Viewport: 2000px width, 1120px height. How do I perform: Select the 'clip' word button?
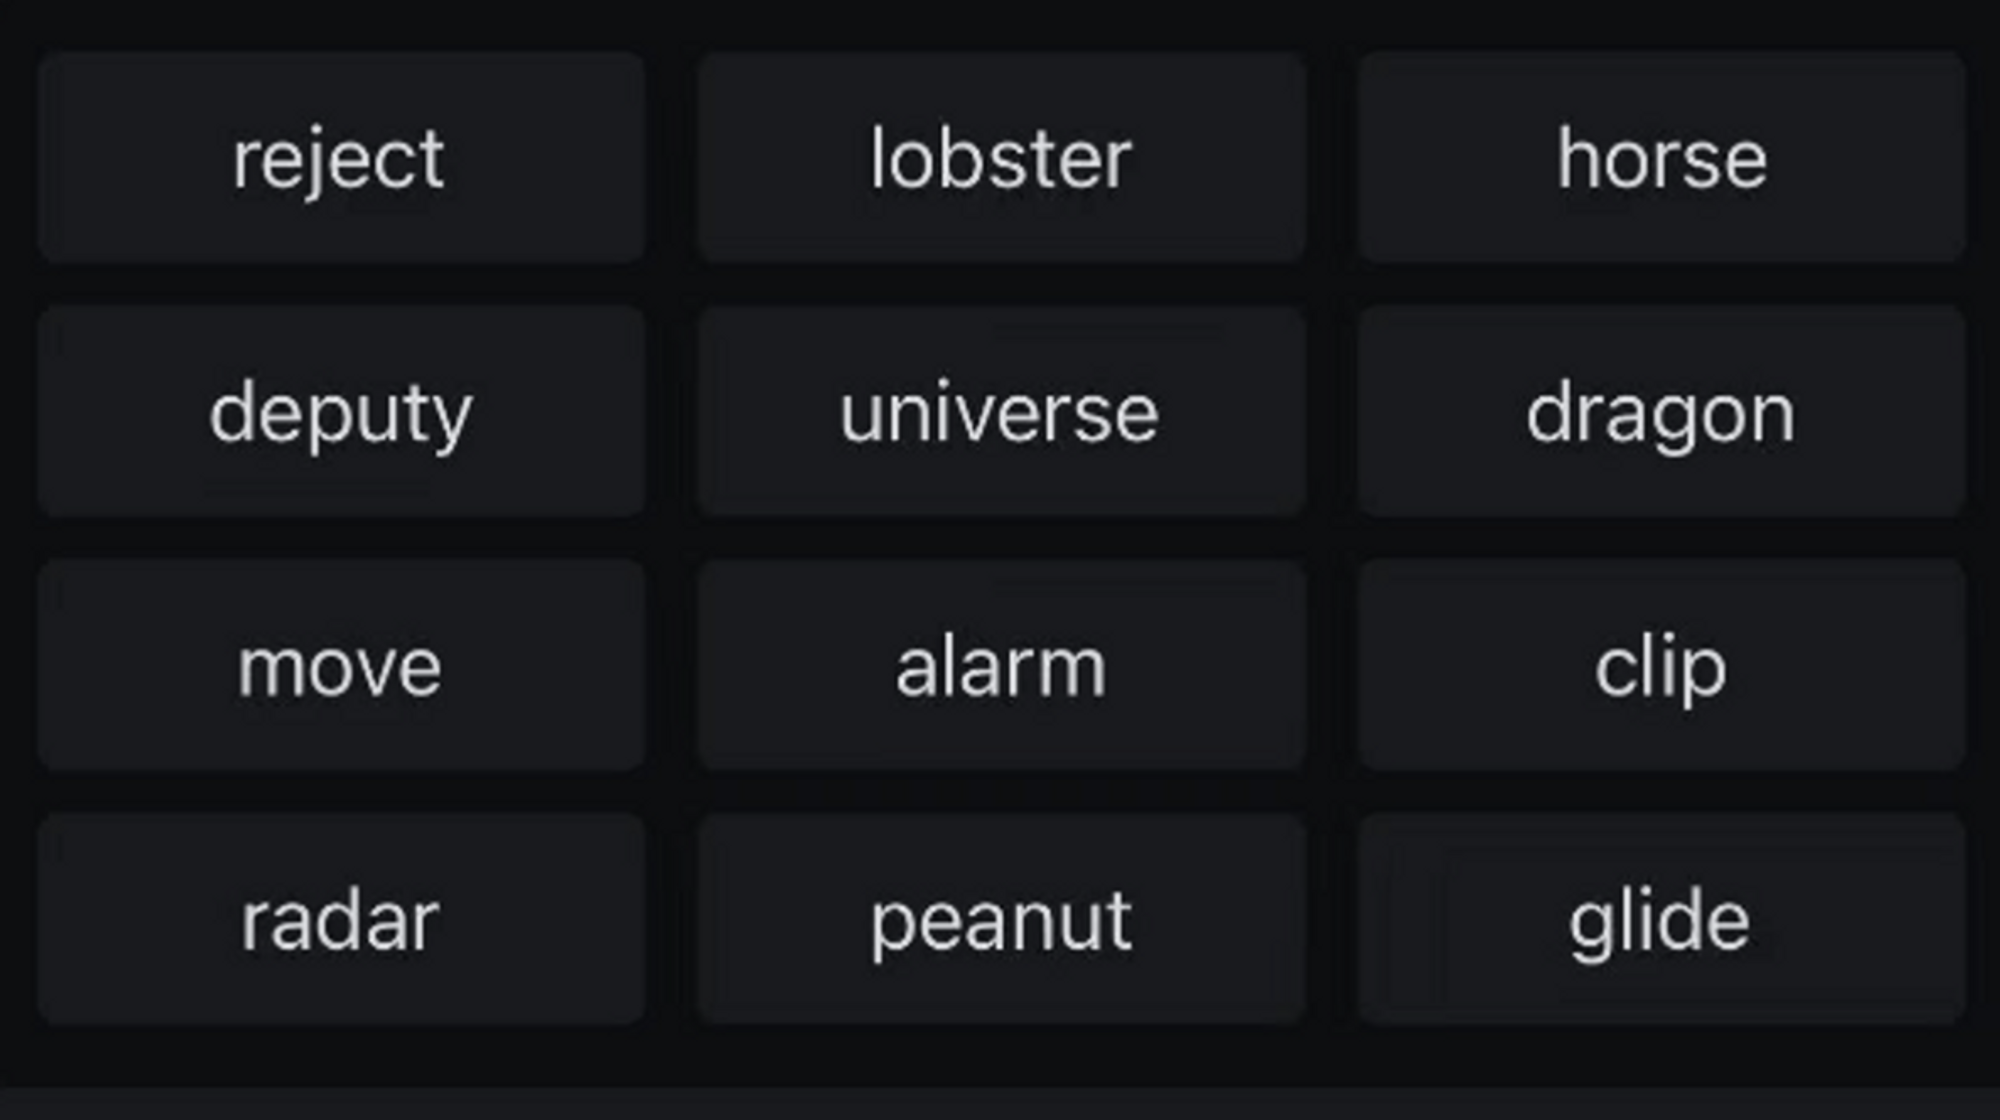[x=1661, y=666]
